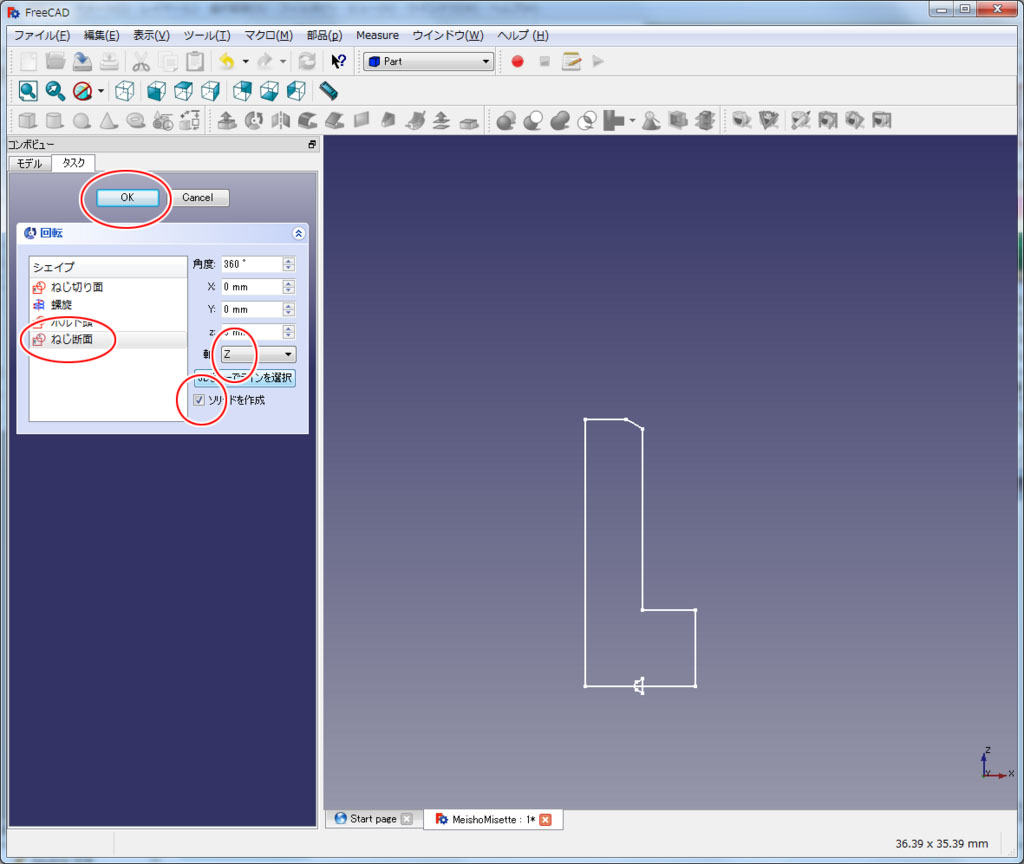Click the fillet tool icon
The height and width of the screenshot is (864, 1024).
pyautogui.click(x=308, y=120)
